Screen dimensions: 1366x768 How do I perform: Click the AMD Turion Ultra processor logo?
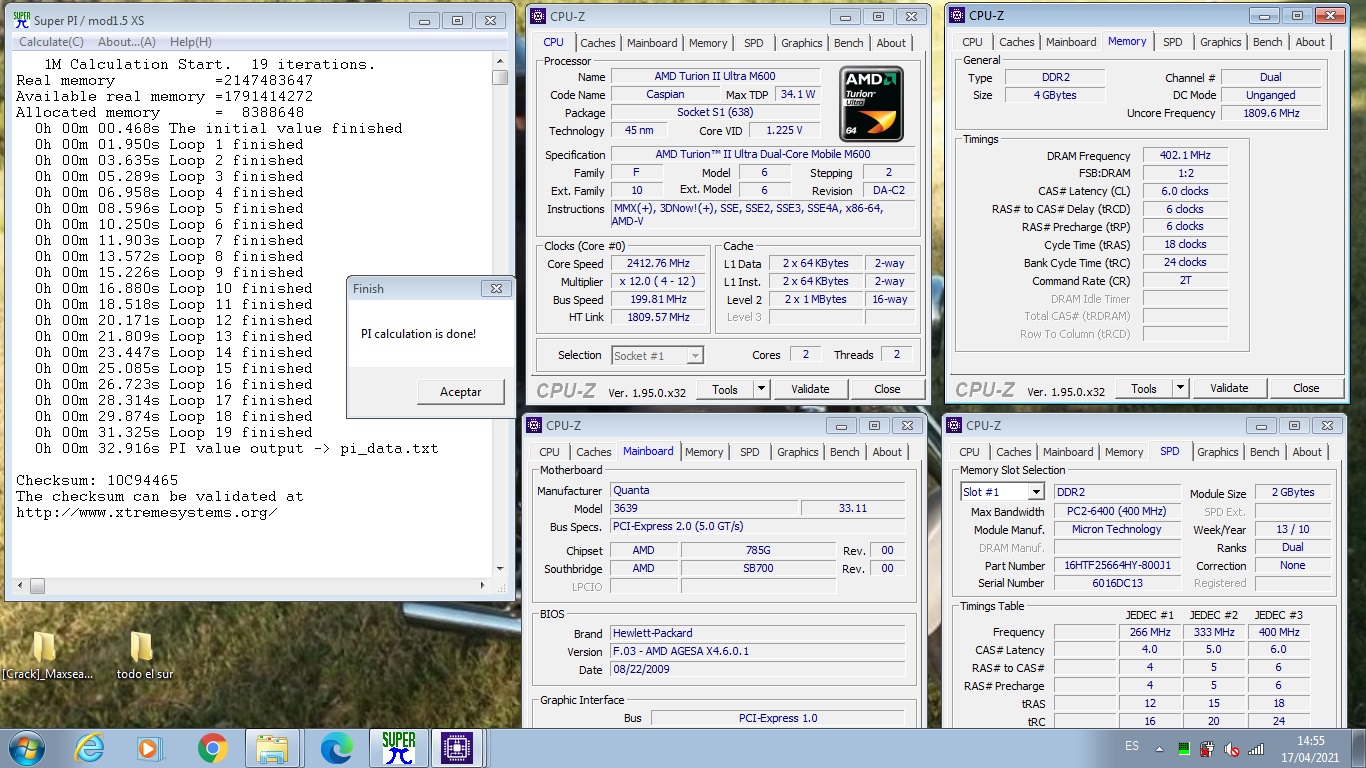point(871,103)
